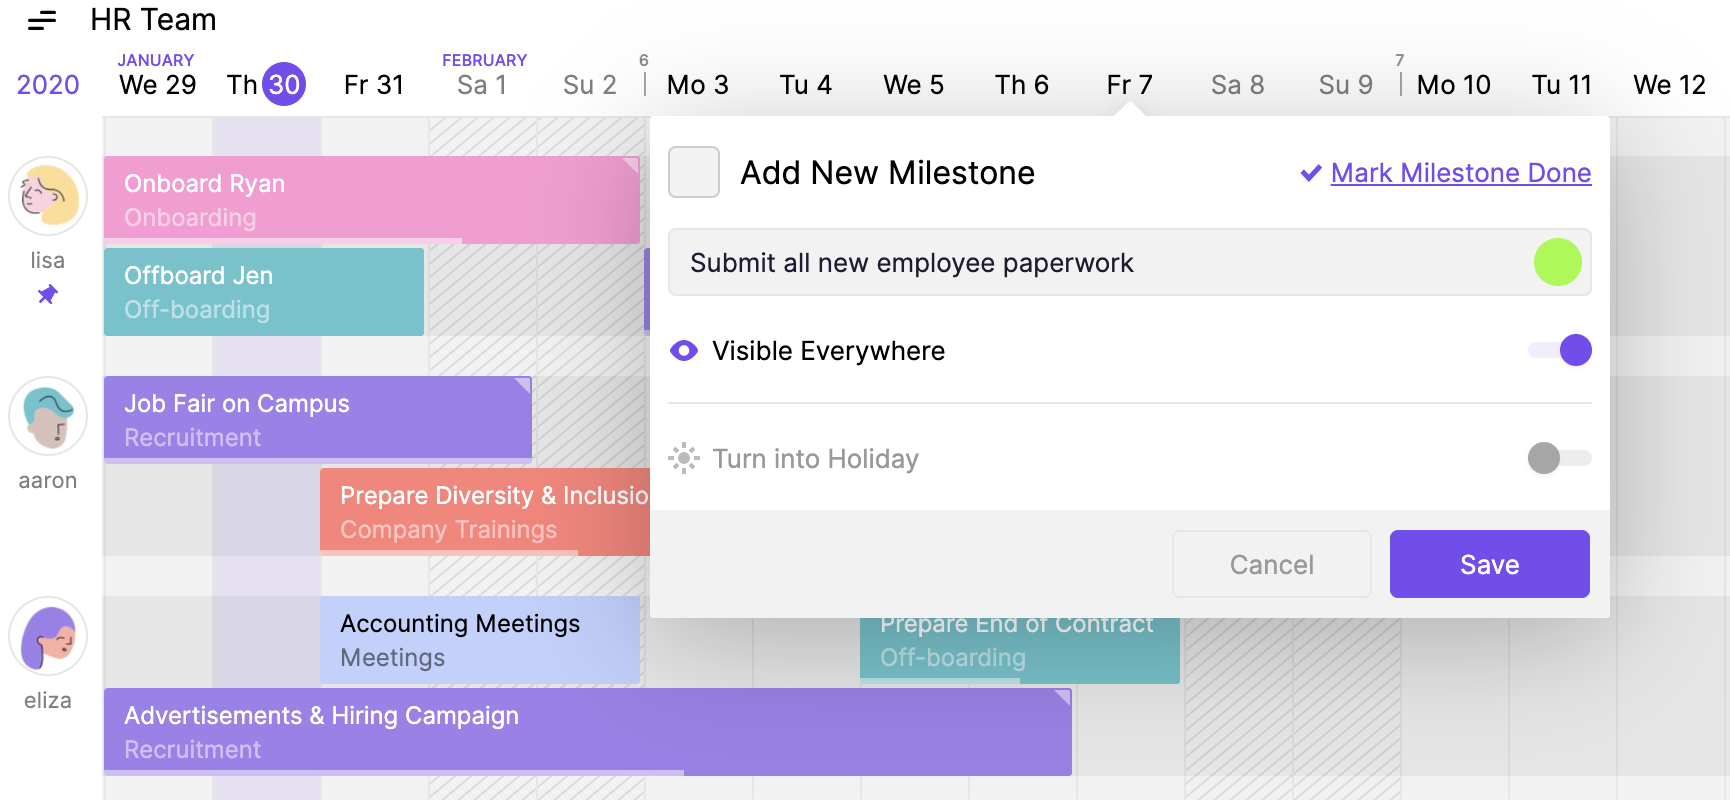Disable the Visible Everywhere toggle
Image resolution: width=1730 pixels, height=800 pixels.
coord(1558,350)
